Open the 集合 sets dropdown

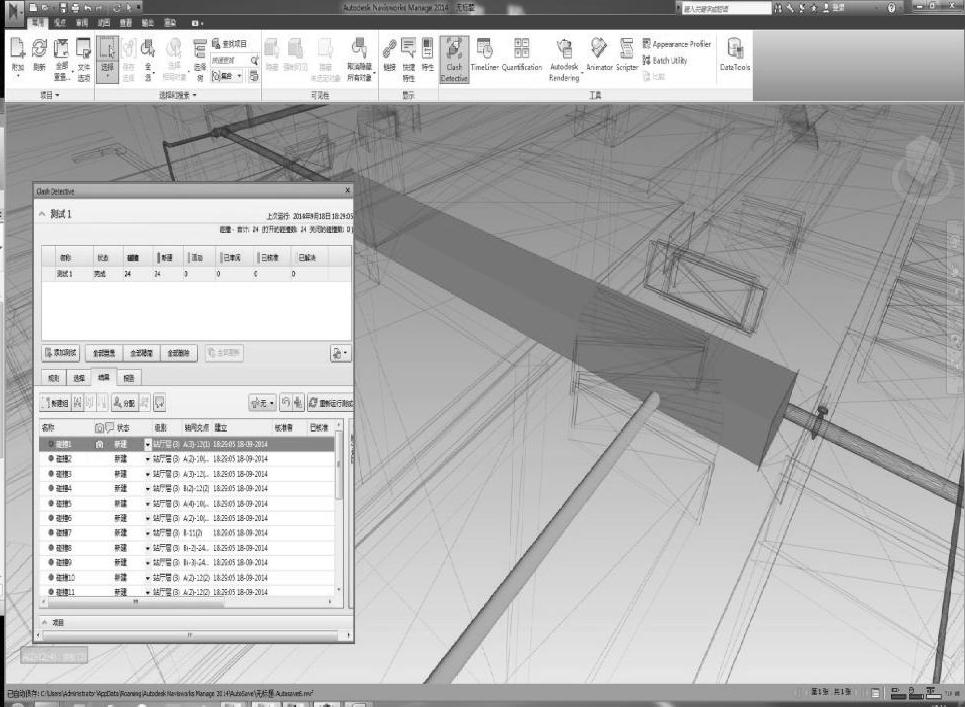[x=226, y=76]
